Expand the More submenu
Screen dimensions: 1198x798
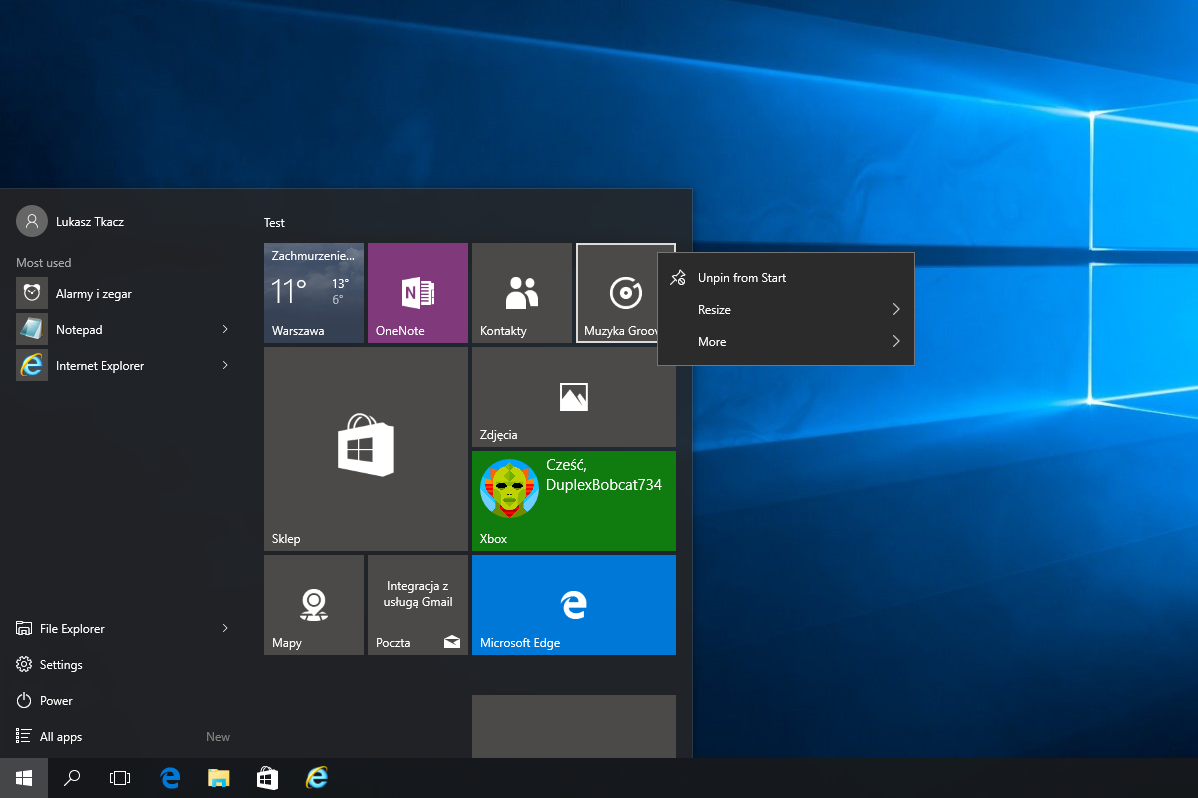coord(785,342)
